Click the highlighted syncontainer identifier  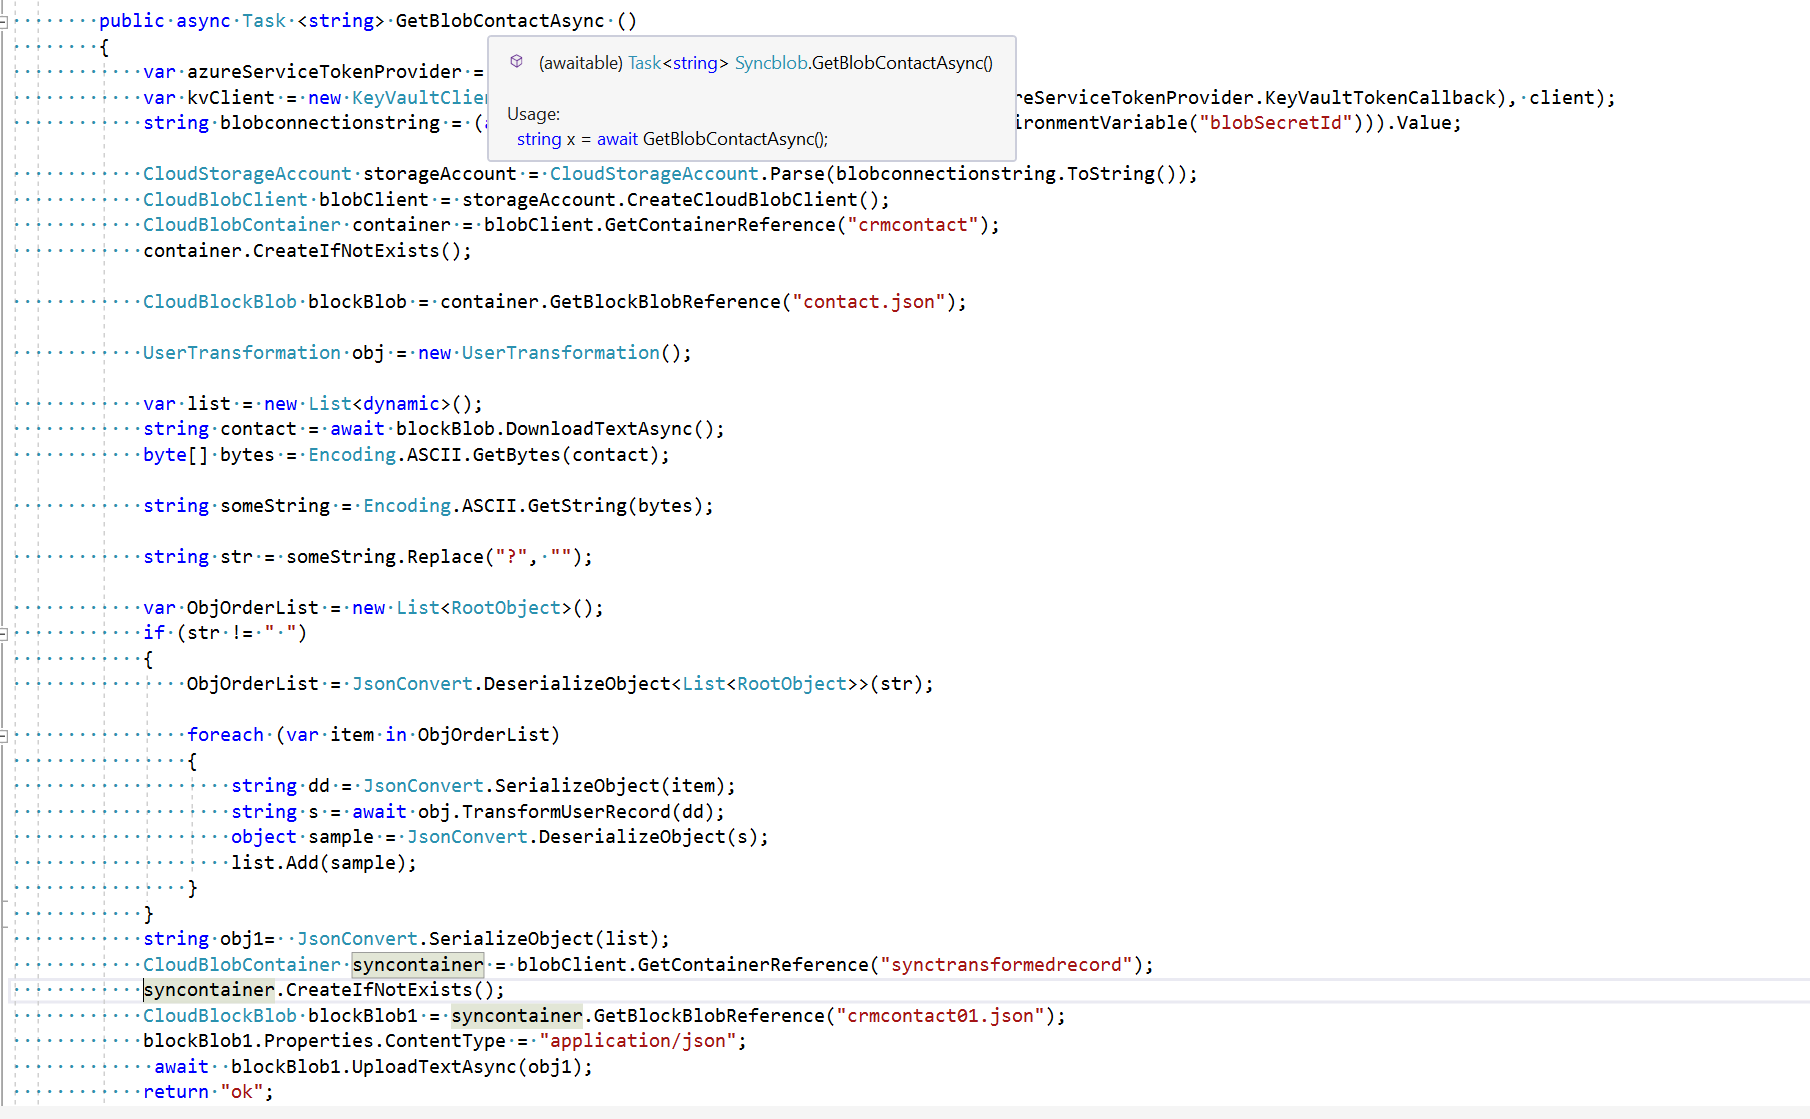click(x=417, y=964)
